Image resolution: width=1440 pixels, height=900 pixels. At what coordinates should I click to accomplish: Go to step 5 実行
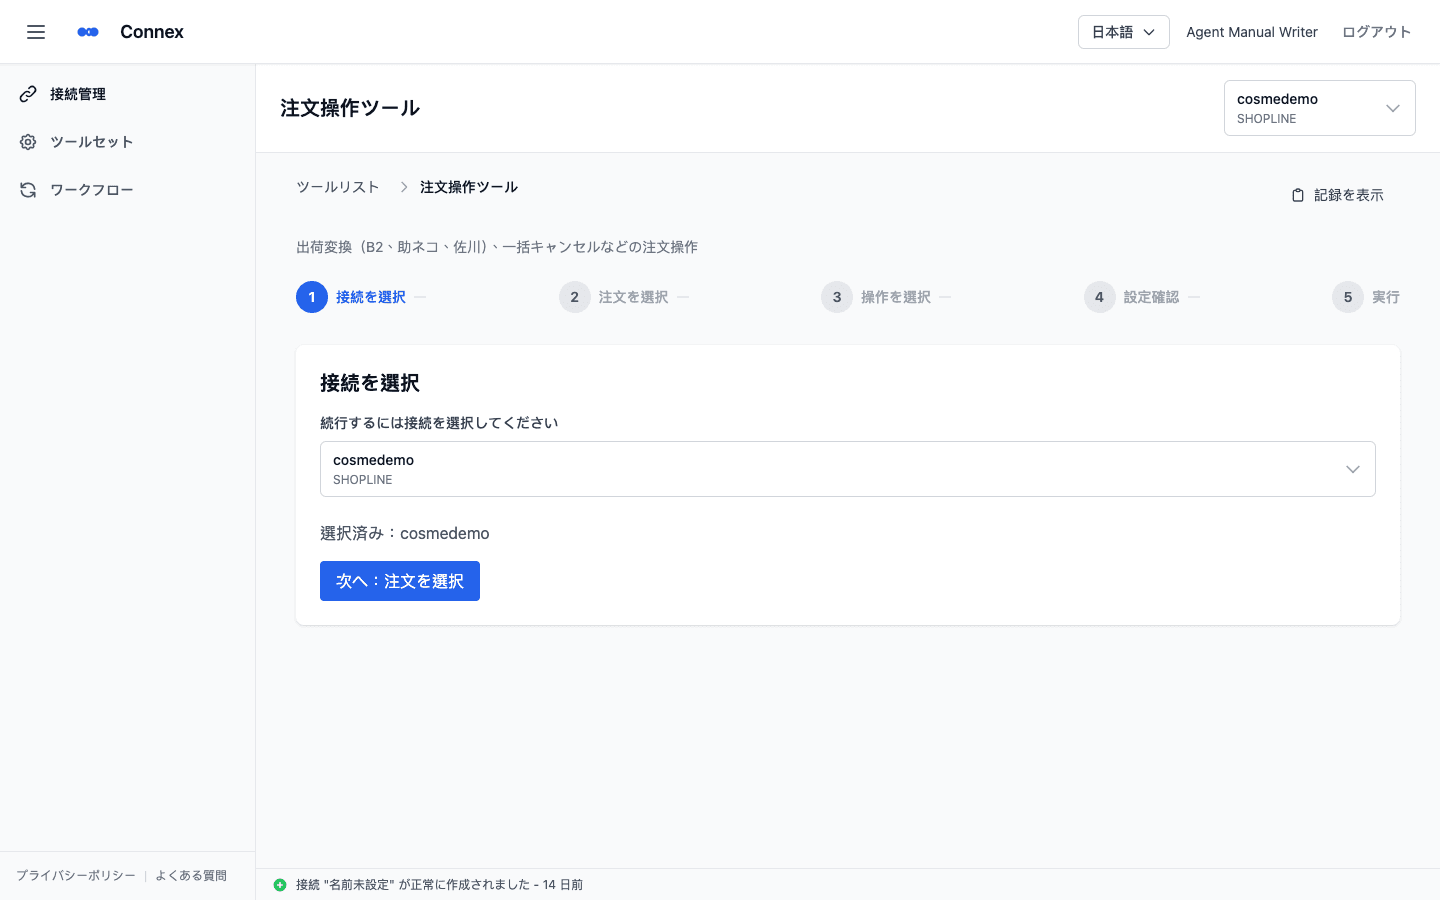pyautogui.click(x=1366, y=297)
